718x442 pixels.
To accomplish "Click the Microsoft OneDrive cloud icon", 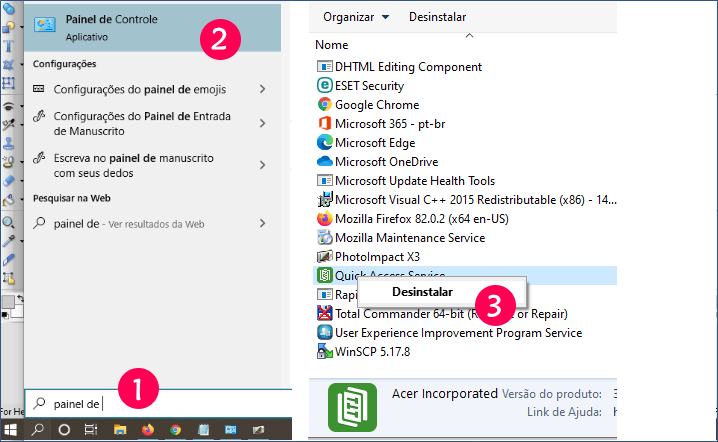I will [x=324, y=161].
